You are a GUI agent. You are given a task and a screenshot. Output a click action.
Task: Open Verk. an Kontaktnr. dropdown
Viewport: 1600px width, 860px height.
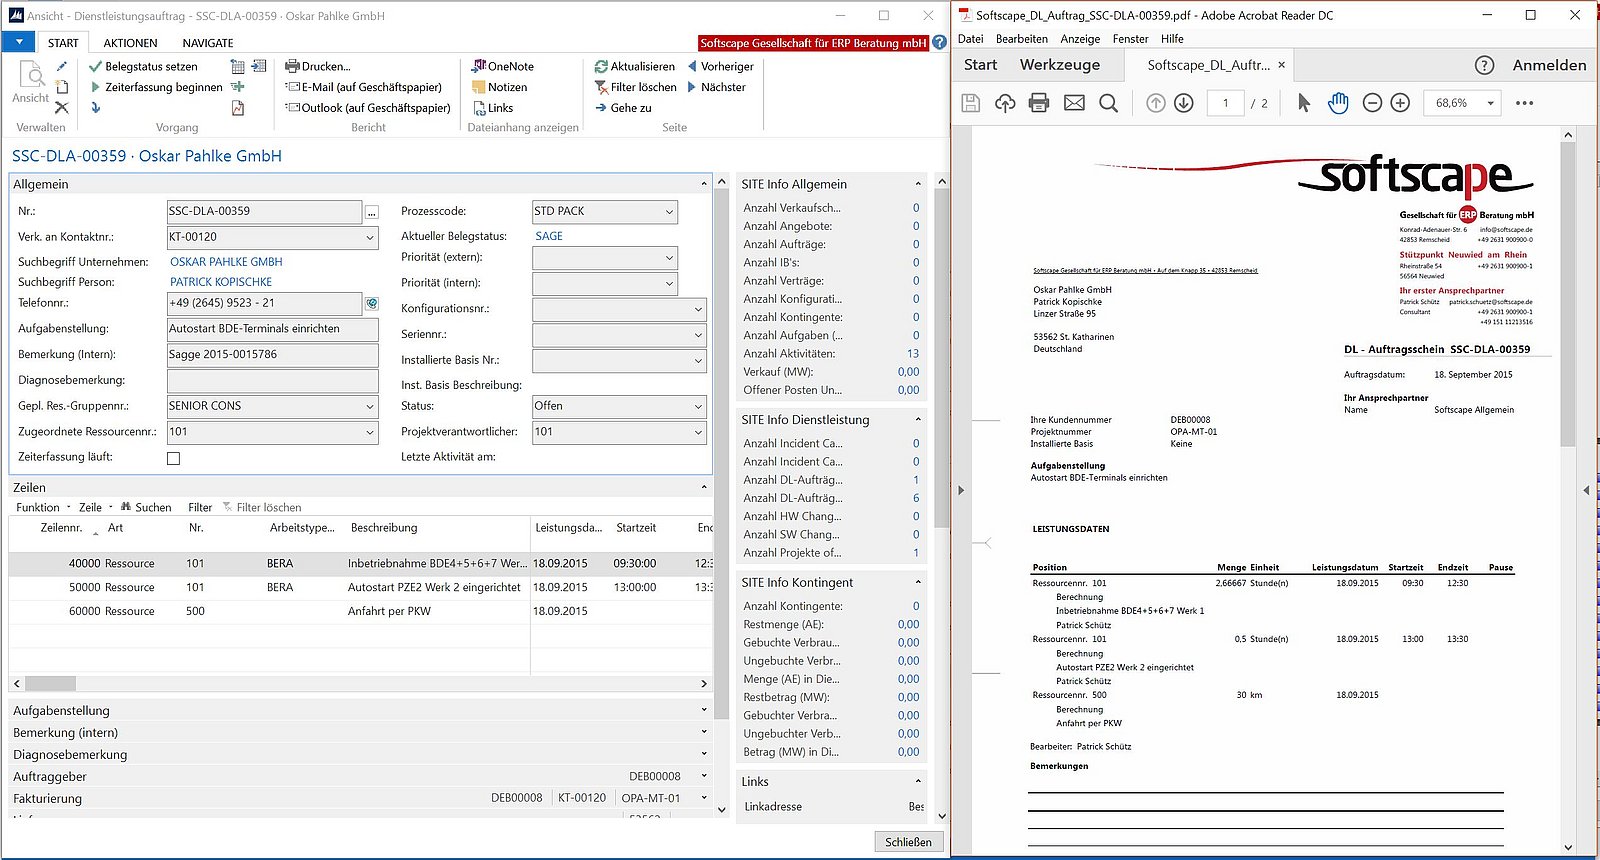(370, 238)
